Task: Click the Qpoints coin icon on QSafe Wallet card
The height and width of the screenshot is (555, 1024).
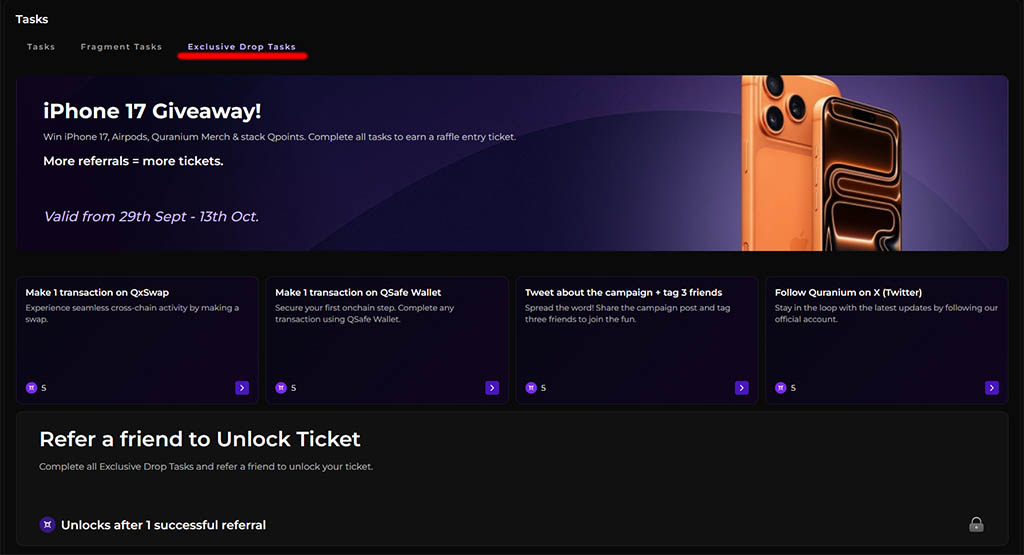Action: click(281, 388)
